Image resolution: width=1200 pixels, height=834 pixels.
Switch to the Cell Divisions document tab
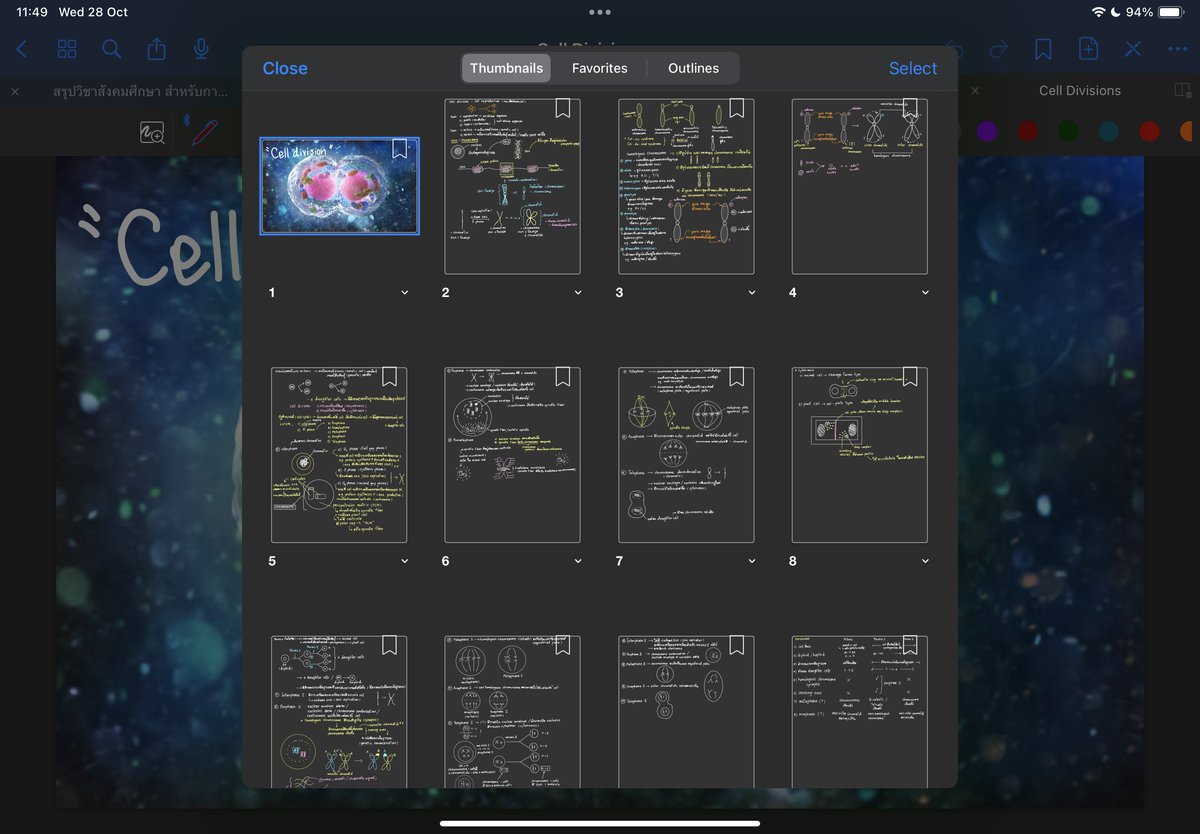(x=1080, y=91)
